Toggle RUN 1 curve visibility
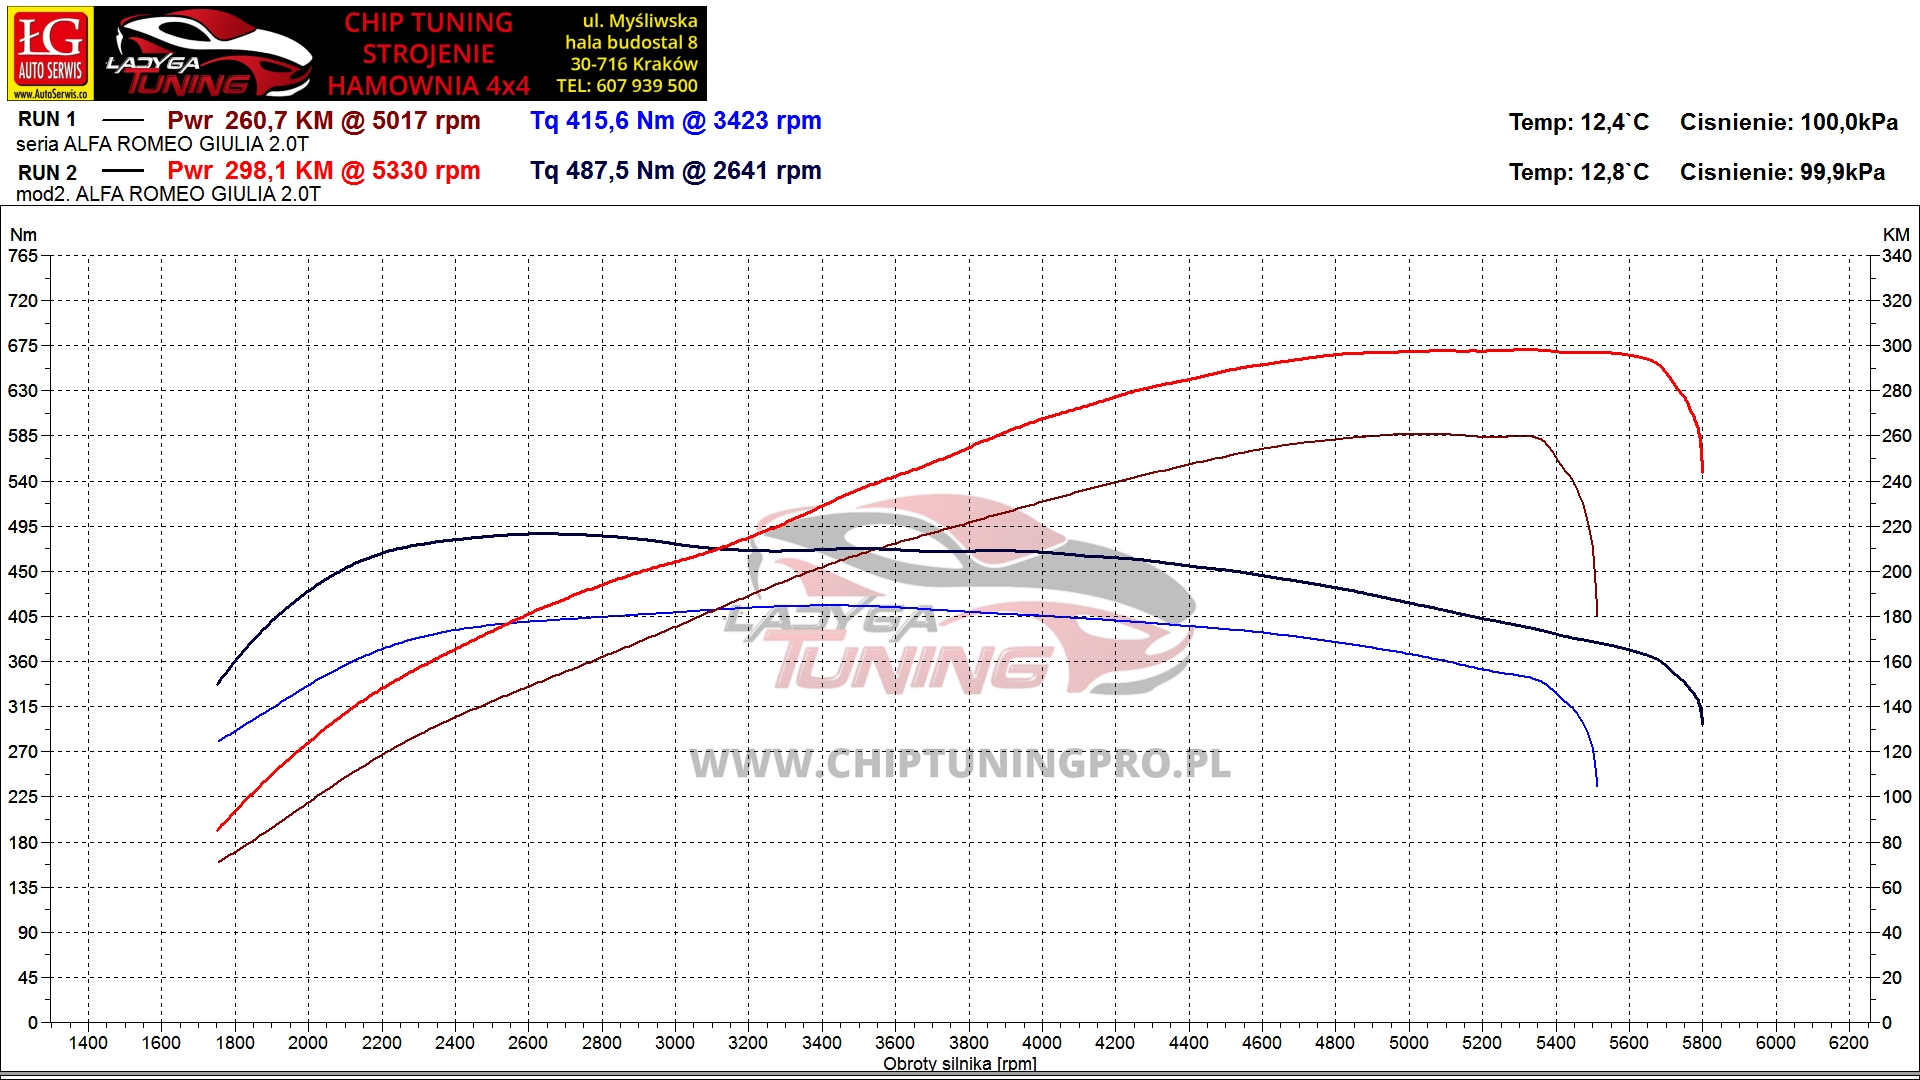 (x=122, y=119)
